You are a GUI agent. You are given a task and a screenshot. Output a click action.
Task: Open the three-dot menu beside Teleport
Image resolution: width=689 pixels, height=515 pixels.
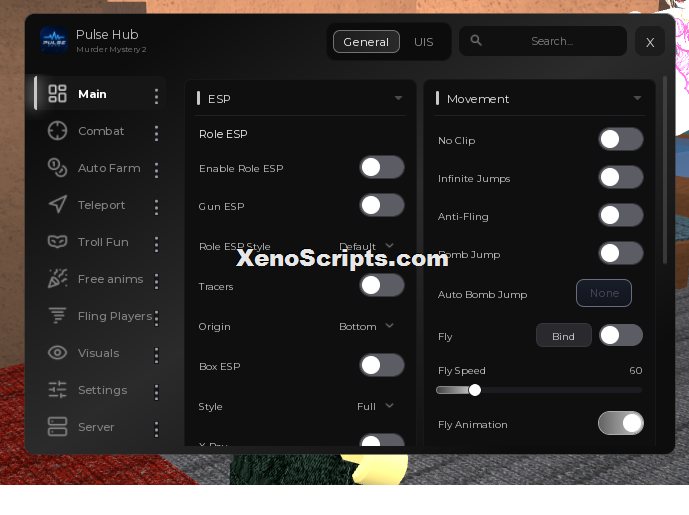(156, 207)
